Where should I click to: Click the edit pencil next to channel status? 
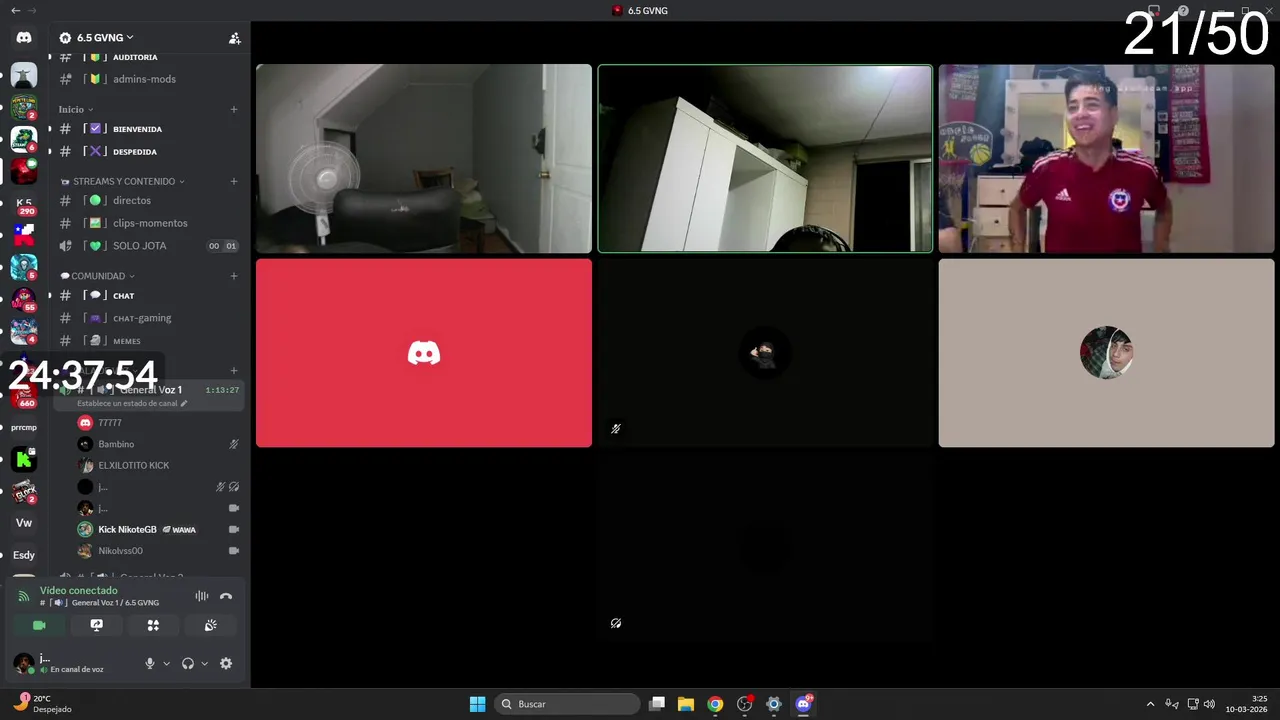184,403
